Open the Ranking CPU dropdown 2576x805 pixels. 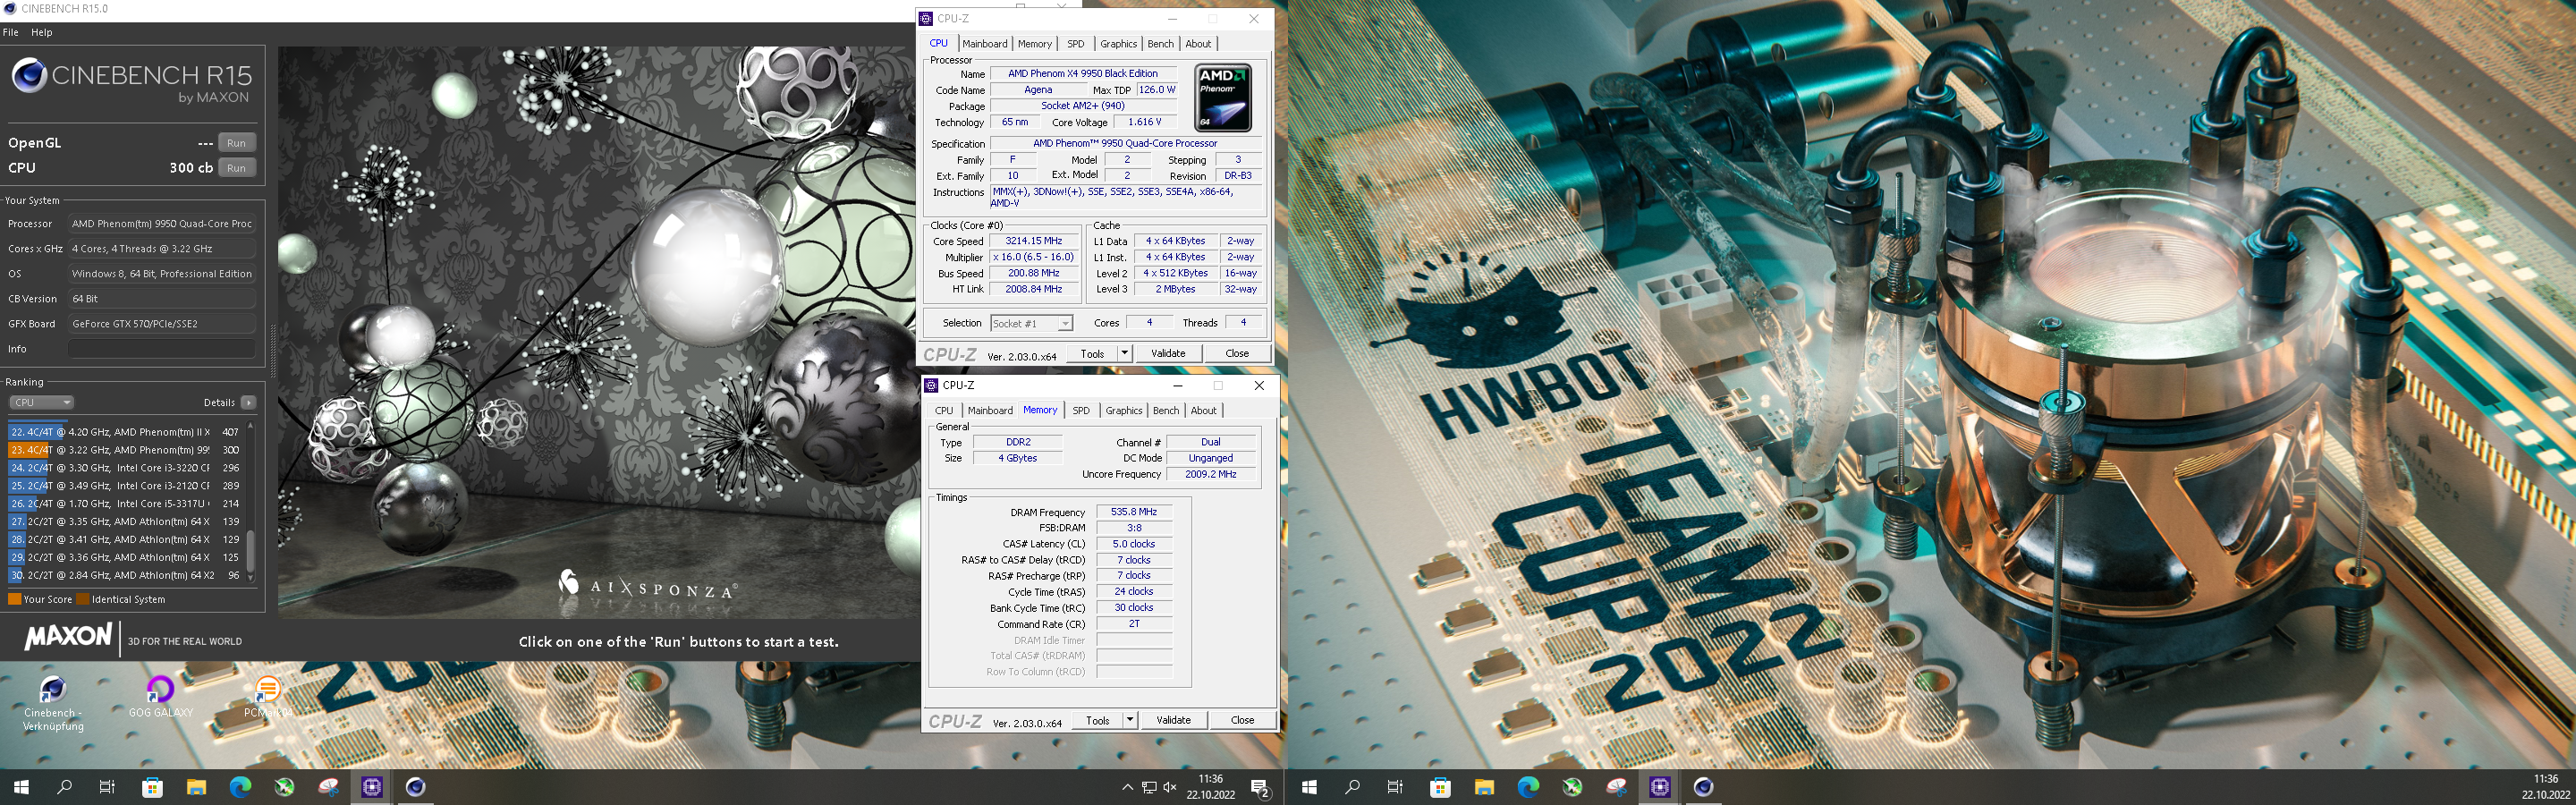pyautogui.click(x=41, y=403)
